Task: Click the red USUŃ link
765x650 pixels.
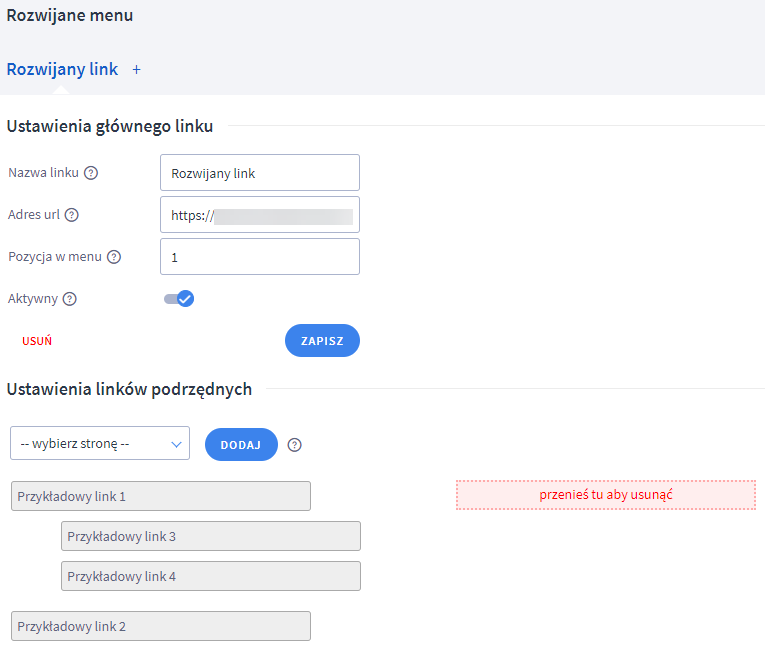Action: pos(37,341)
